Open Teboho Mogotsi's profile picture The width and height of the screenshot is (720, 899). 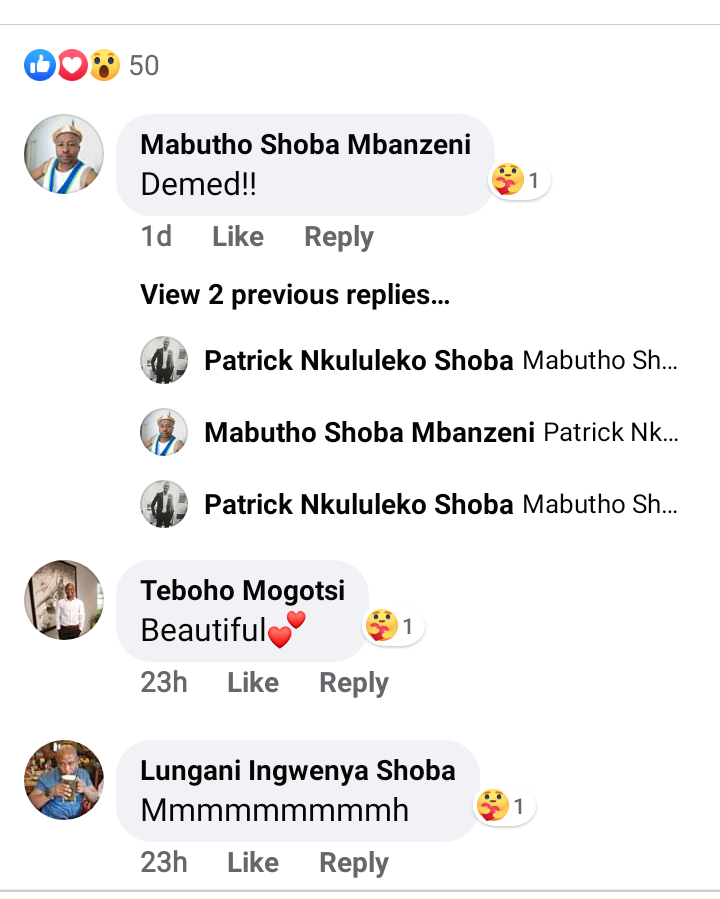pos(64,599)
